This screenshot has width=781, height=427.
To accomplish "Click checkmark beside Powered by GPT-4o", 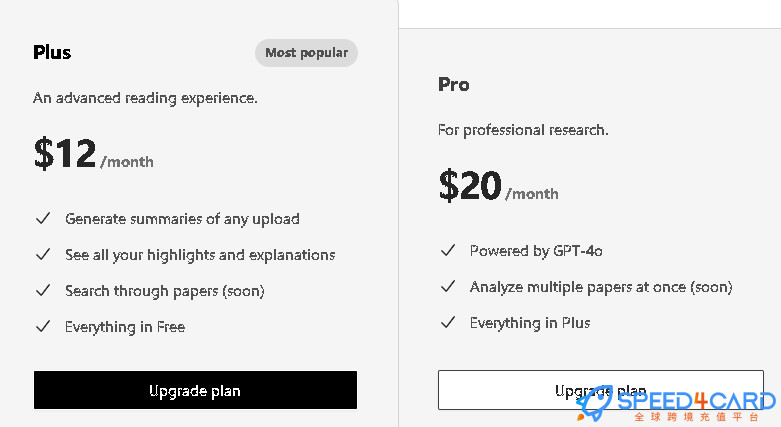I will coord(448,250).
